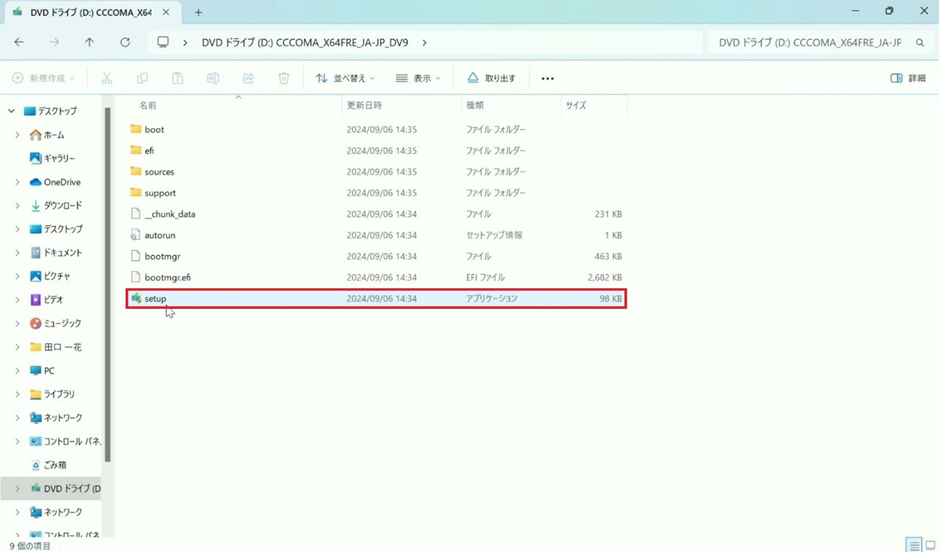Click the Rename icon in toolbar
The height and width of the screenshot is (552, 939).
213,78
